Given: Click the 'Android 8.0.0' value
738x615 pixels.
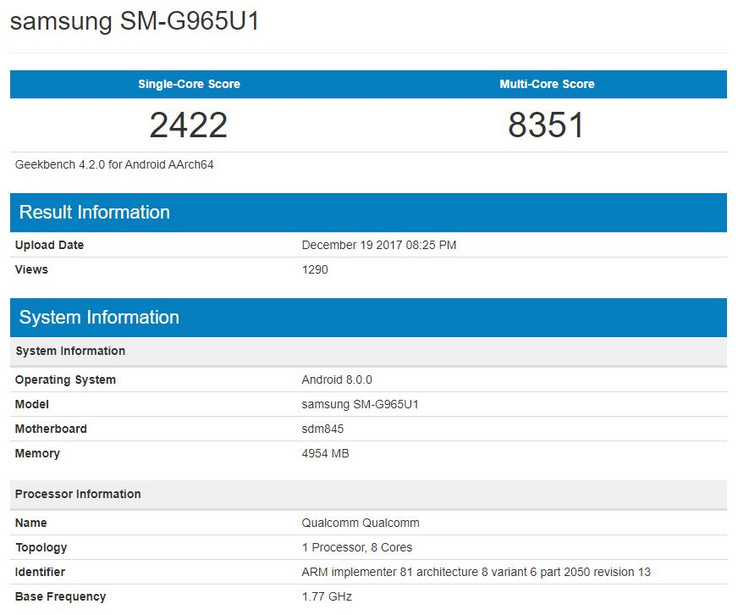Looking at the screenshot, I should tap(337, 380).
